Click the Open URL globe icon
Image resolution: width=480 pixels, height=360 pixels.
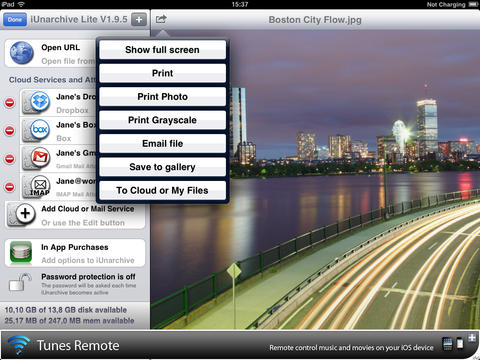click(22, 53)
